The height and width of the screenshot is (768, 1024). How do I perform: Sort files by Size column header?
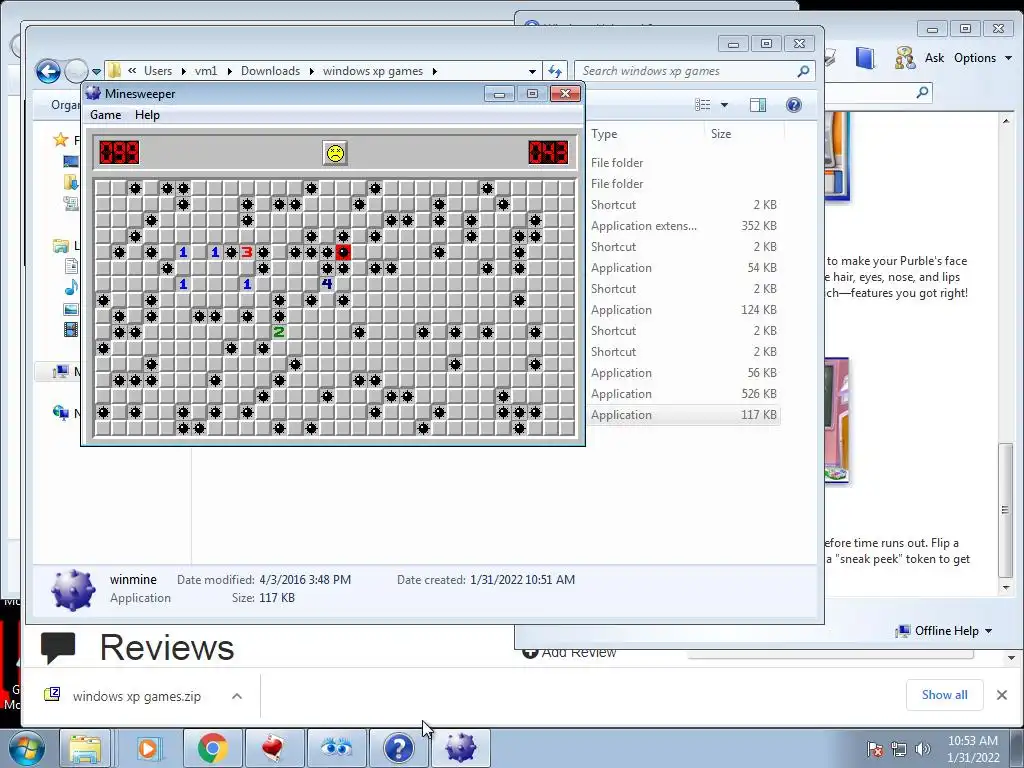tap(721, 134)
